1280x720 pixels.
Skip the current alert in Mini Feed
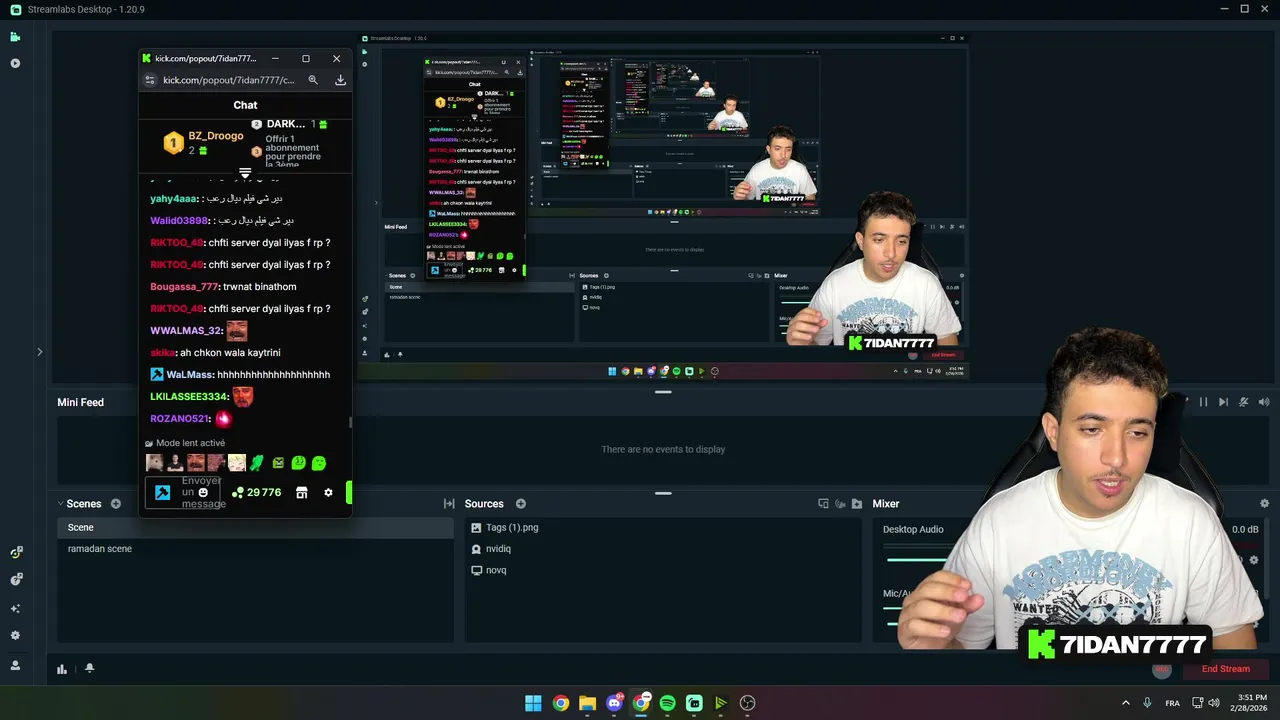(x=1223, y=402)
